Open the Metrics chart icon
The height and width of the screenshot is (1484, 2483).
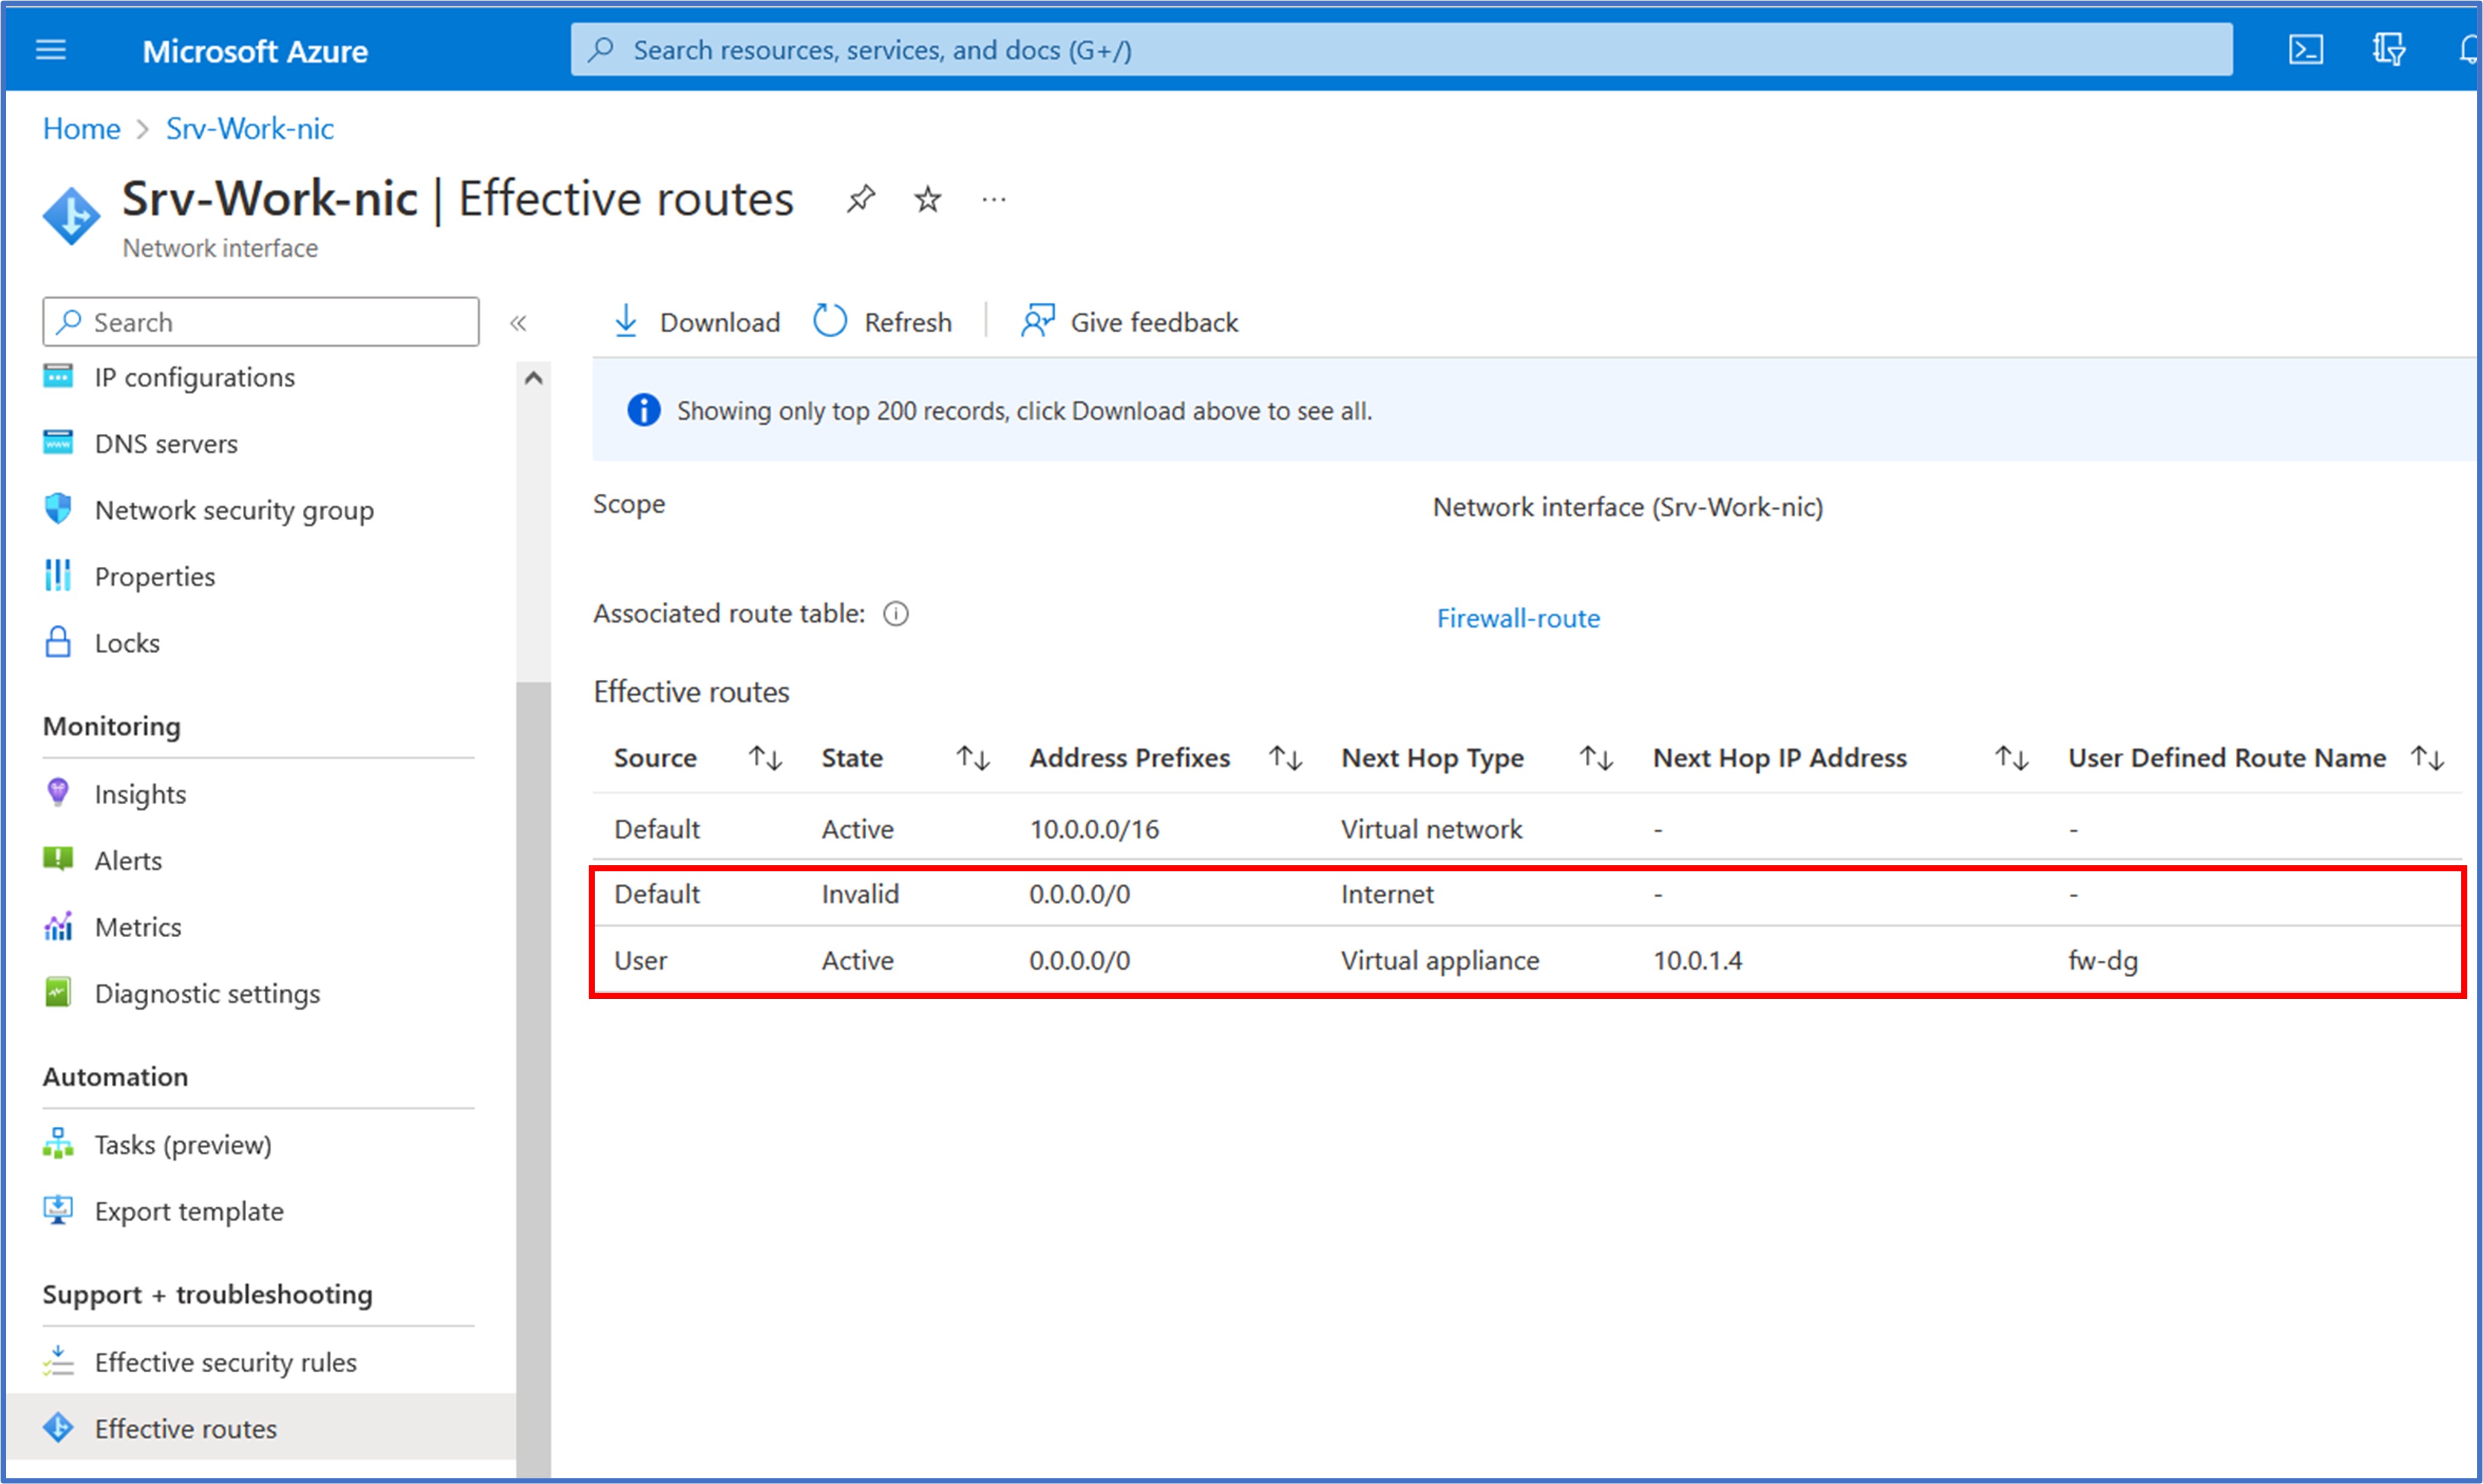[58, 926]
